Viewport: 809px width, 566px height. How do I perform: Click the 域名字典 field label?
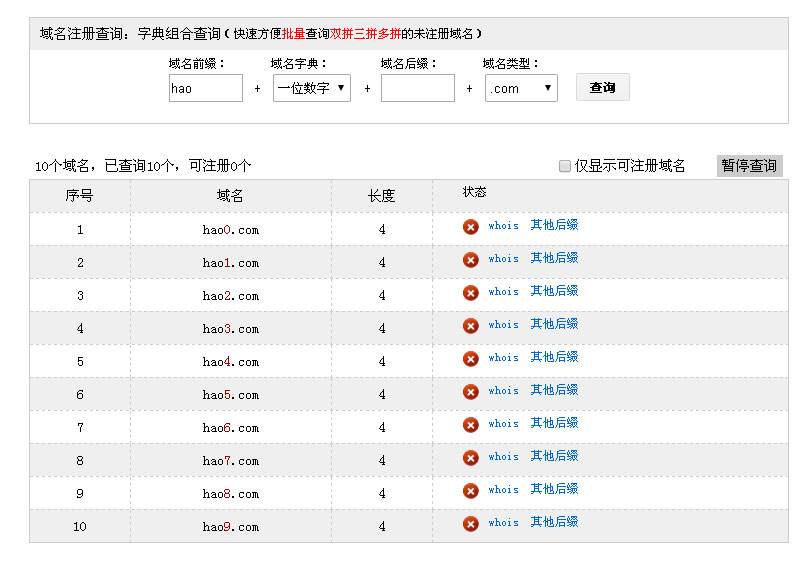tap(299, 63)
